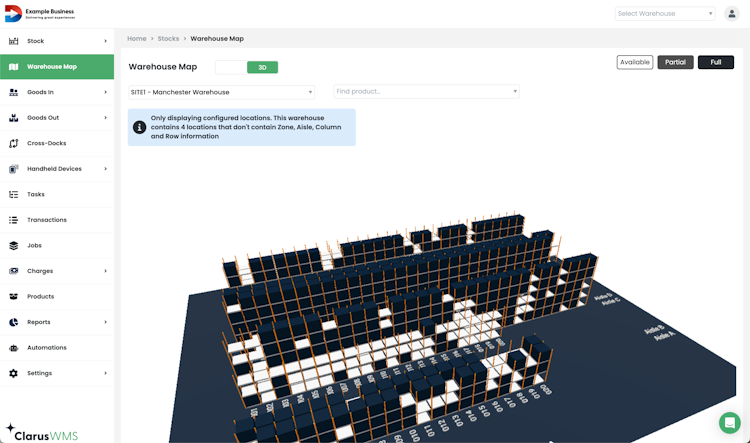Screen dimensions: 750x443
Task: Click the Automations robot icon
Action: [x=13, y=348]
